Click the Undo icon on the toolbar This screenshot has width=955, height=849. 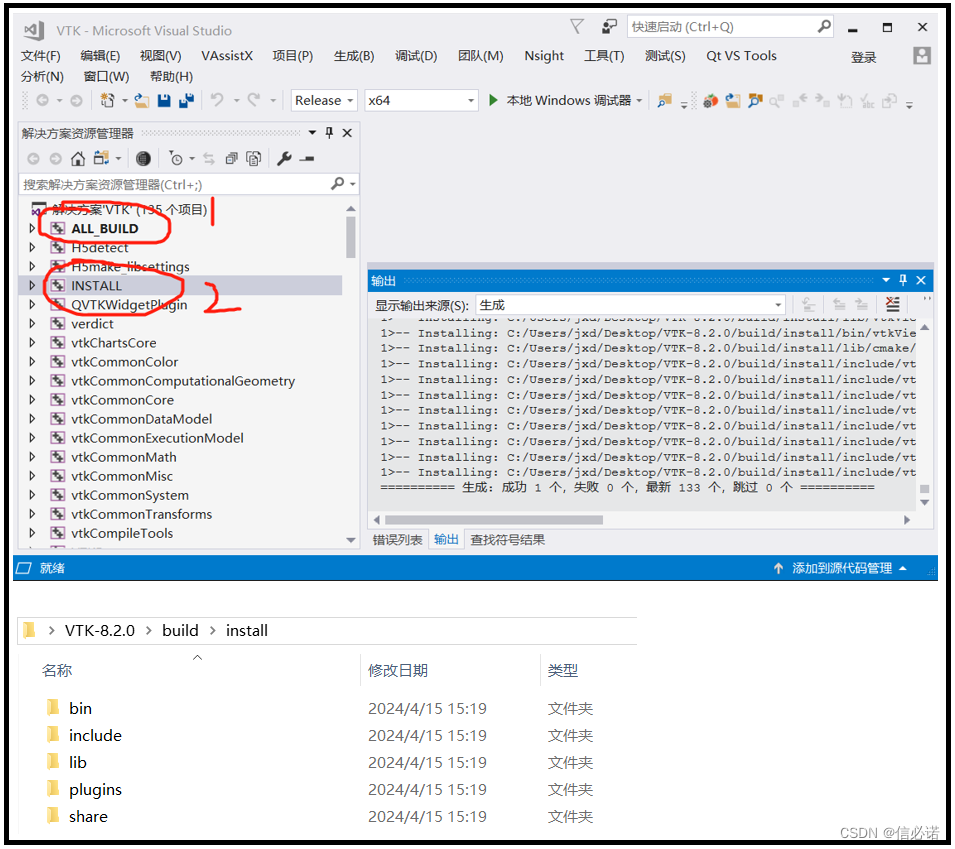pos(217,101)
